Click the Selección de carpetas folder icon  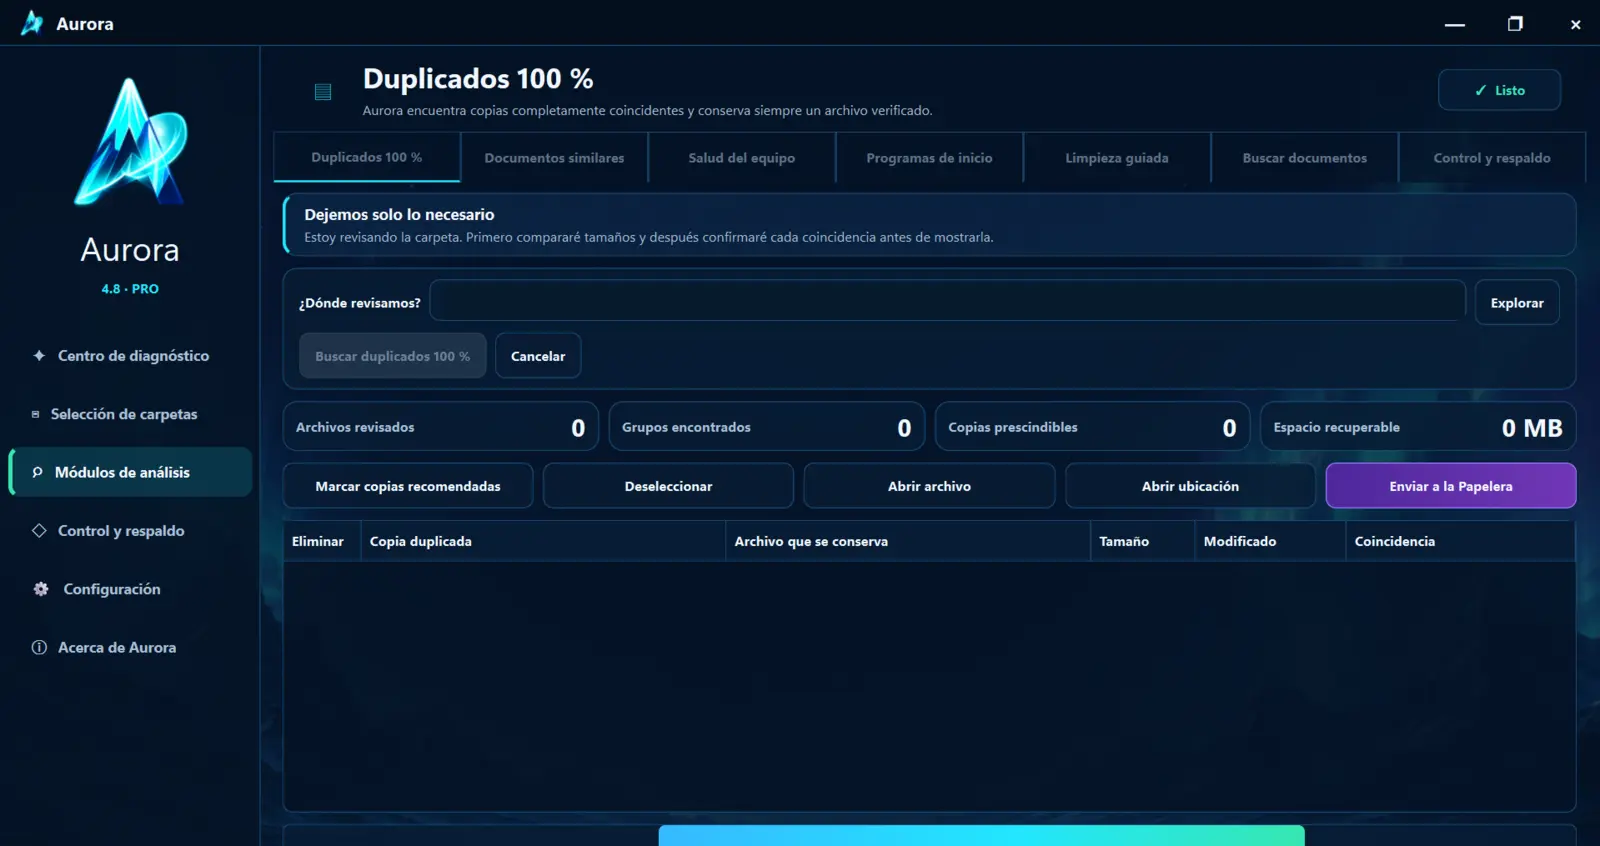[x=35, y=414]
